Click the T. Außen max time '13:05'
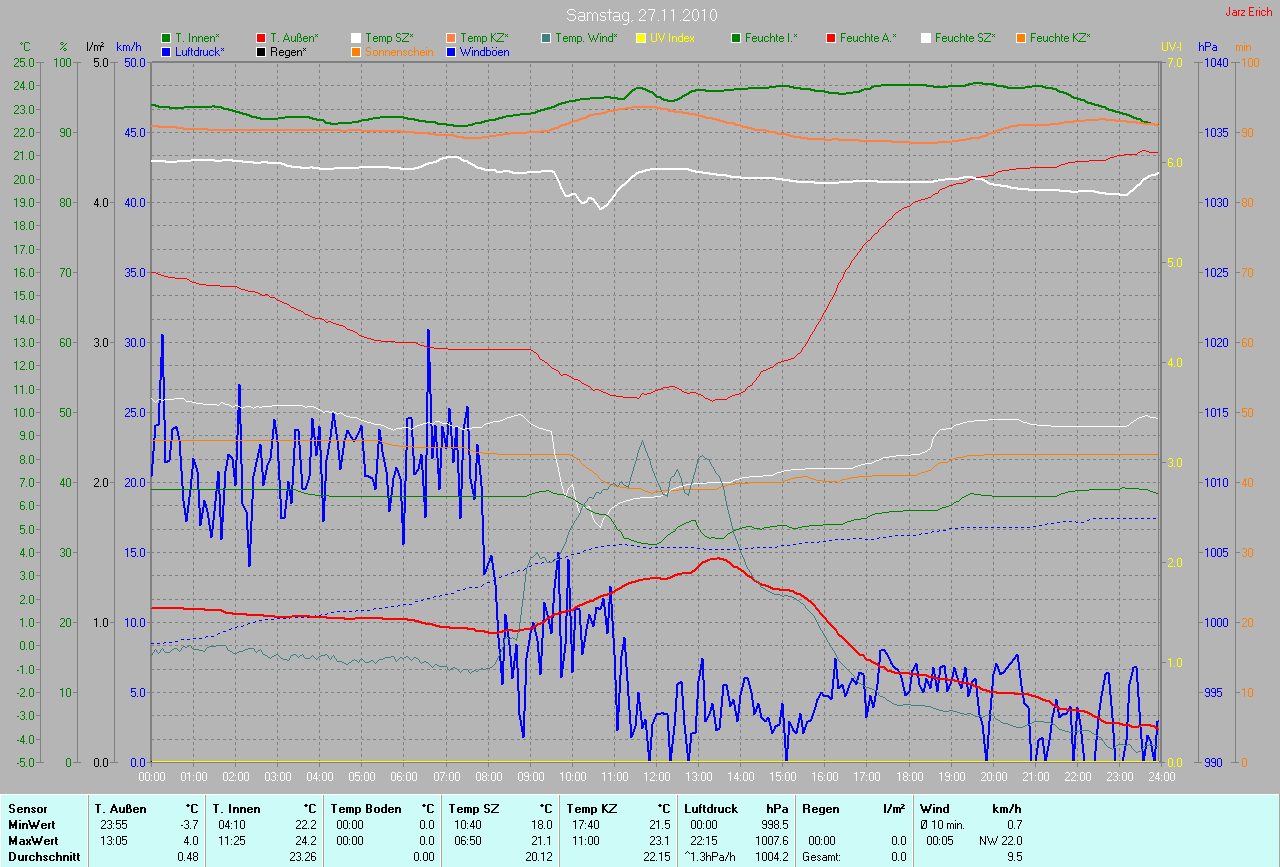This screenshot has width=1280, height=867. tap(113, 841)
